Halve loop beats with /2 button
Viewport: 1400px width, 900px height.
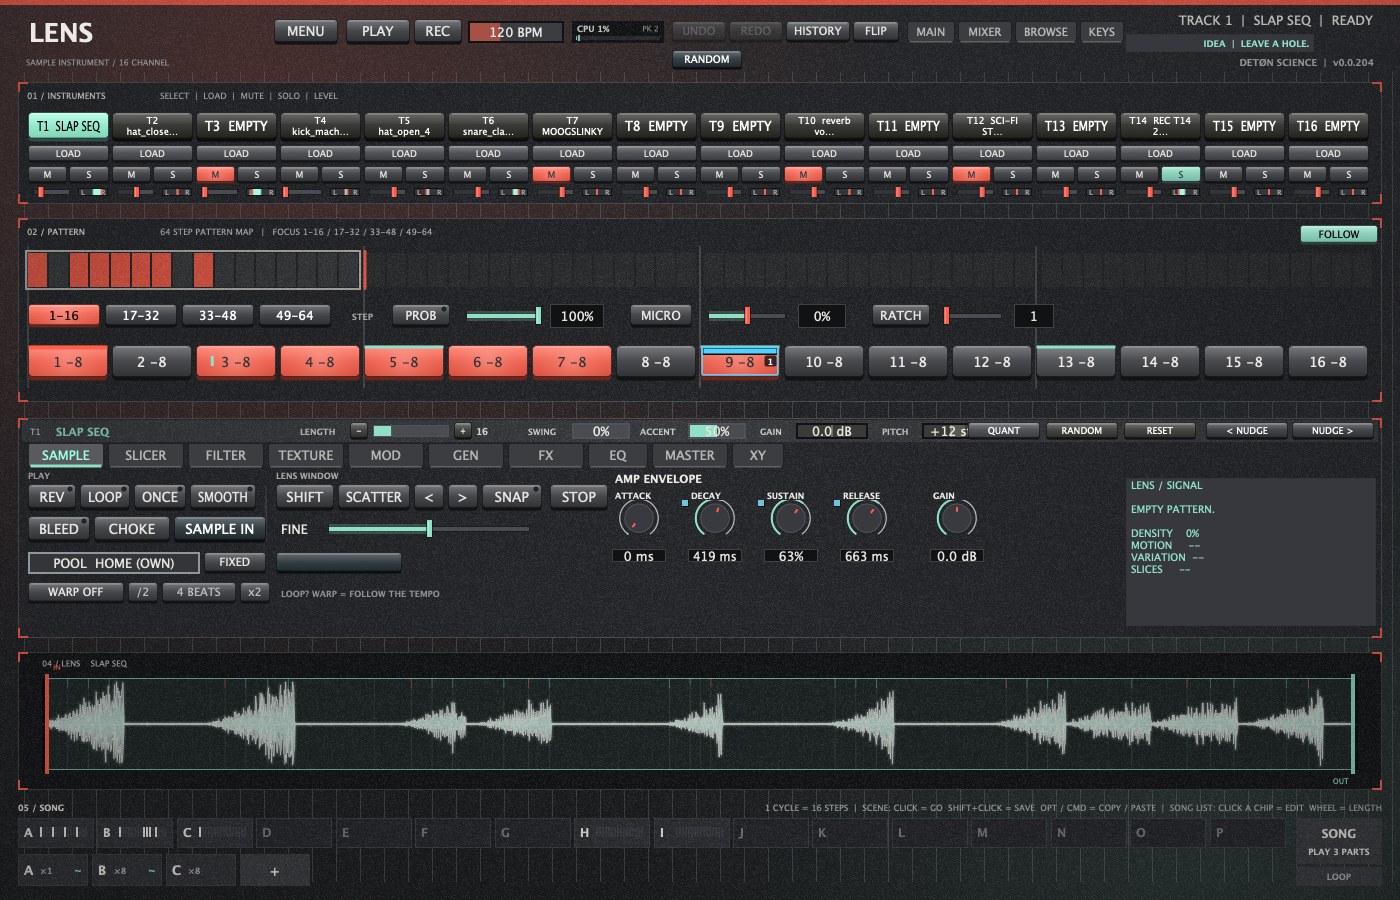(143, 592)
